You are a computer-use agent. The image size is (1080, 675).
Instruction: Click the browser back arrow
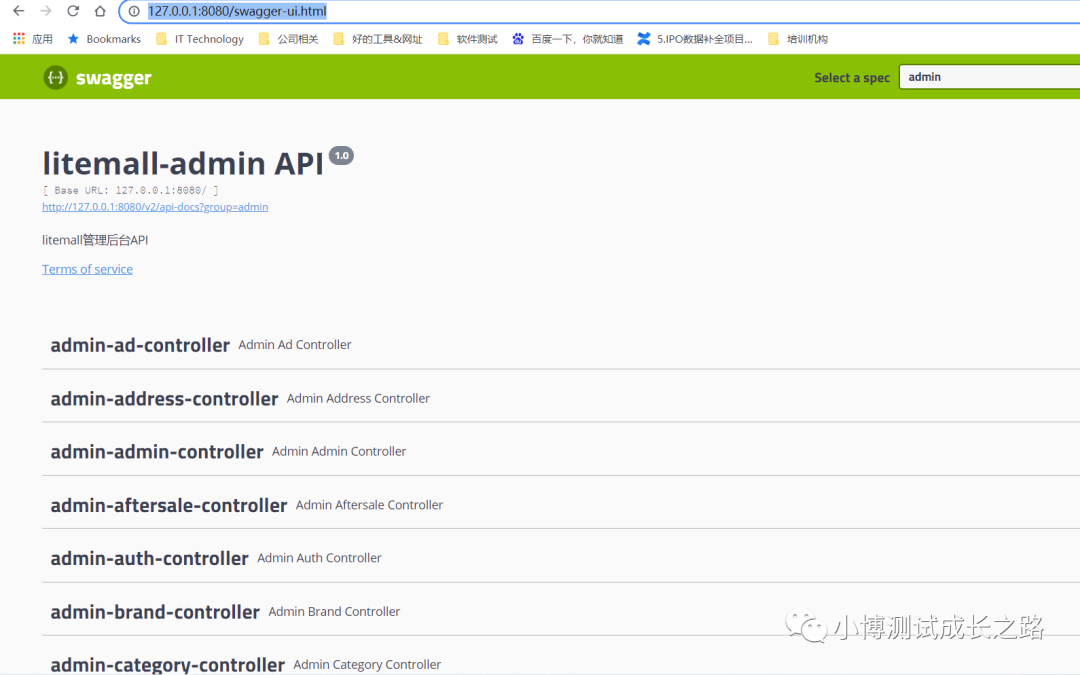click(19, 11)
